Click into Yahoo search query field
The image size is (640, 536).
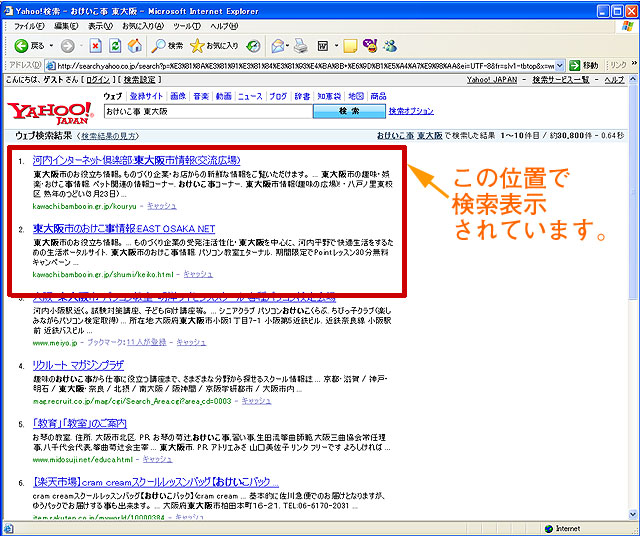click(x=209, y=111)
